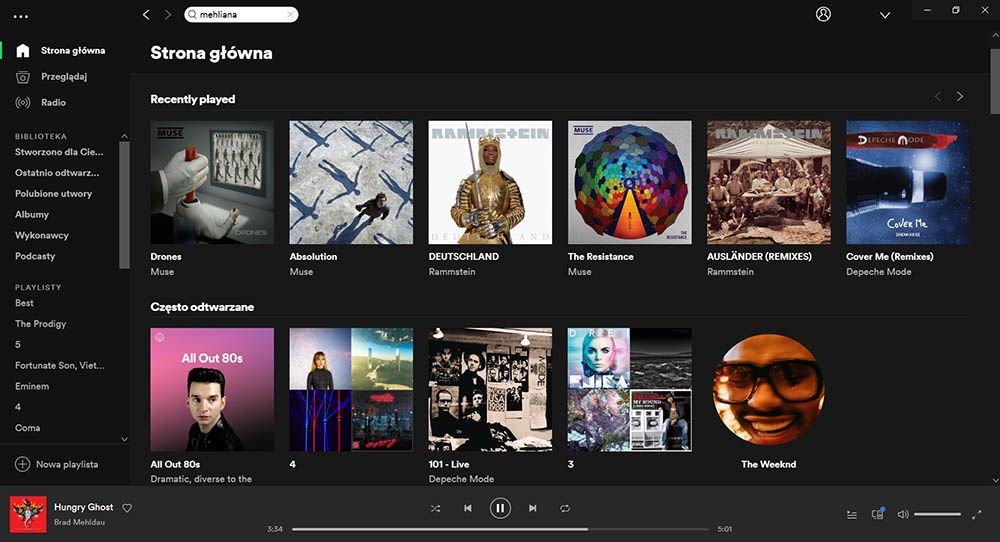
Task: Like Hungry Ghost with heart icon
Action: click(127, 508)
